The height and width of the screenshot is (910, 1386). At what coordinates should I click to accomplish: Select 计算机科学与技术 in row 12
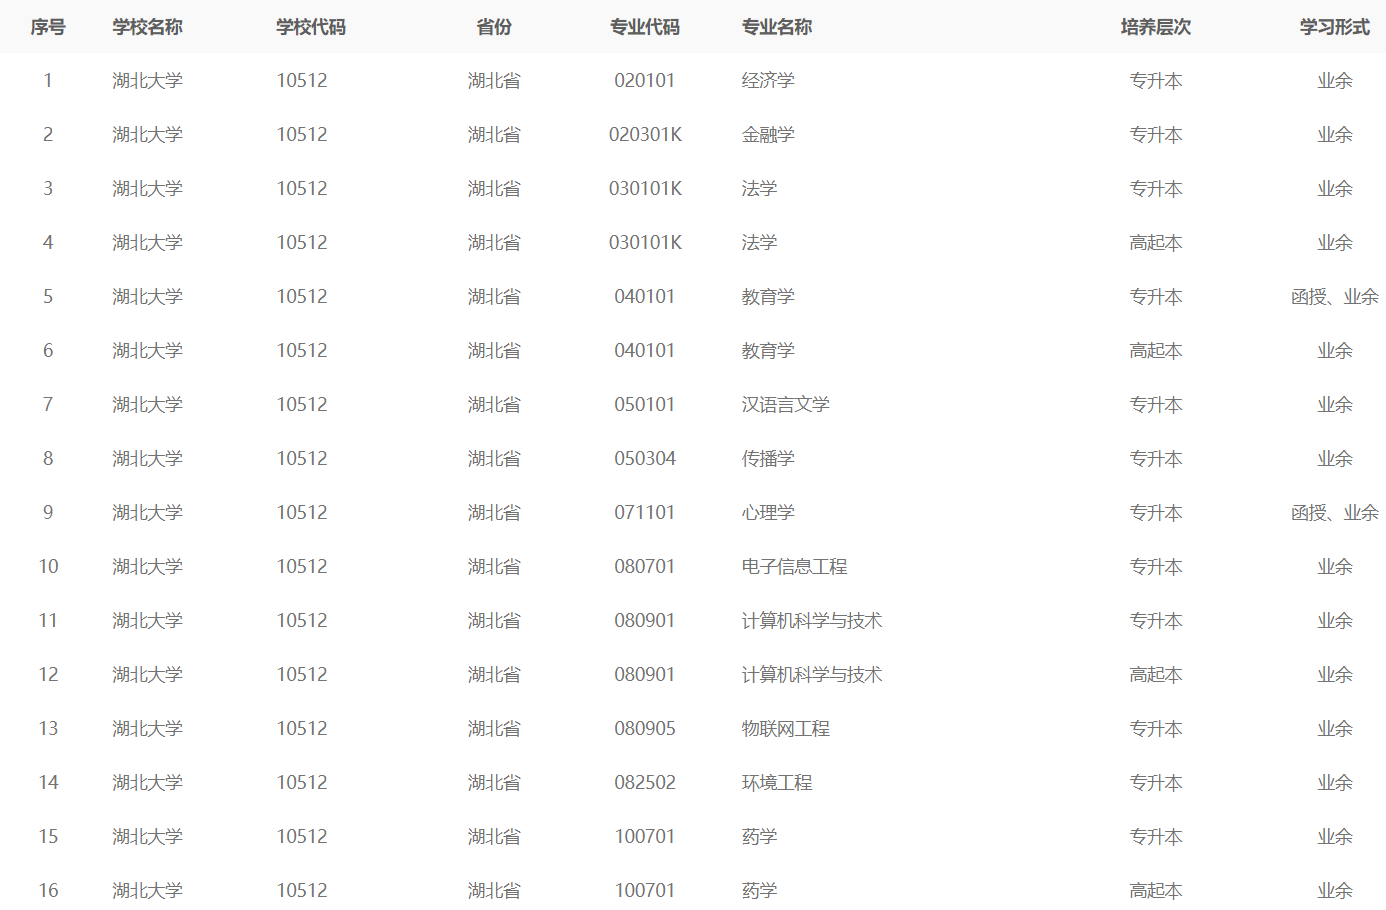pos(812,675)
